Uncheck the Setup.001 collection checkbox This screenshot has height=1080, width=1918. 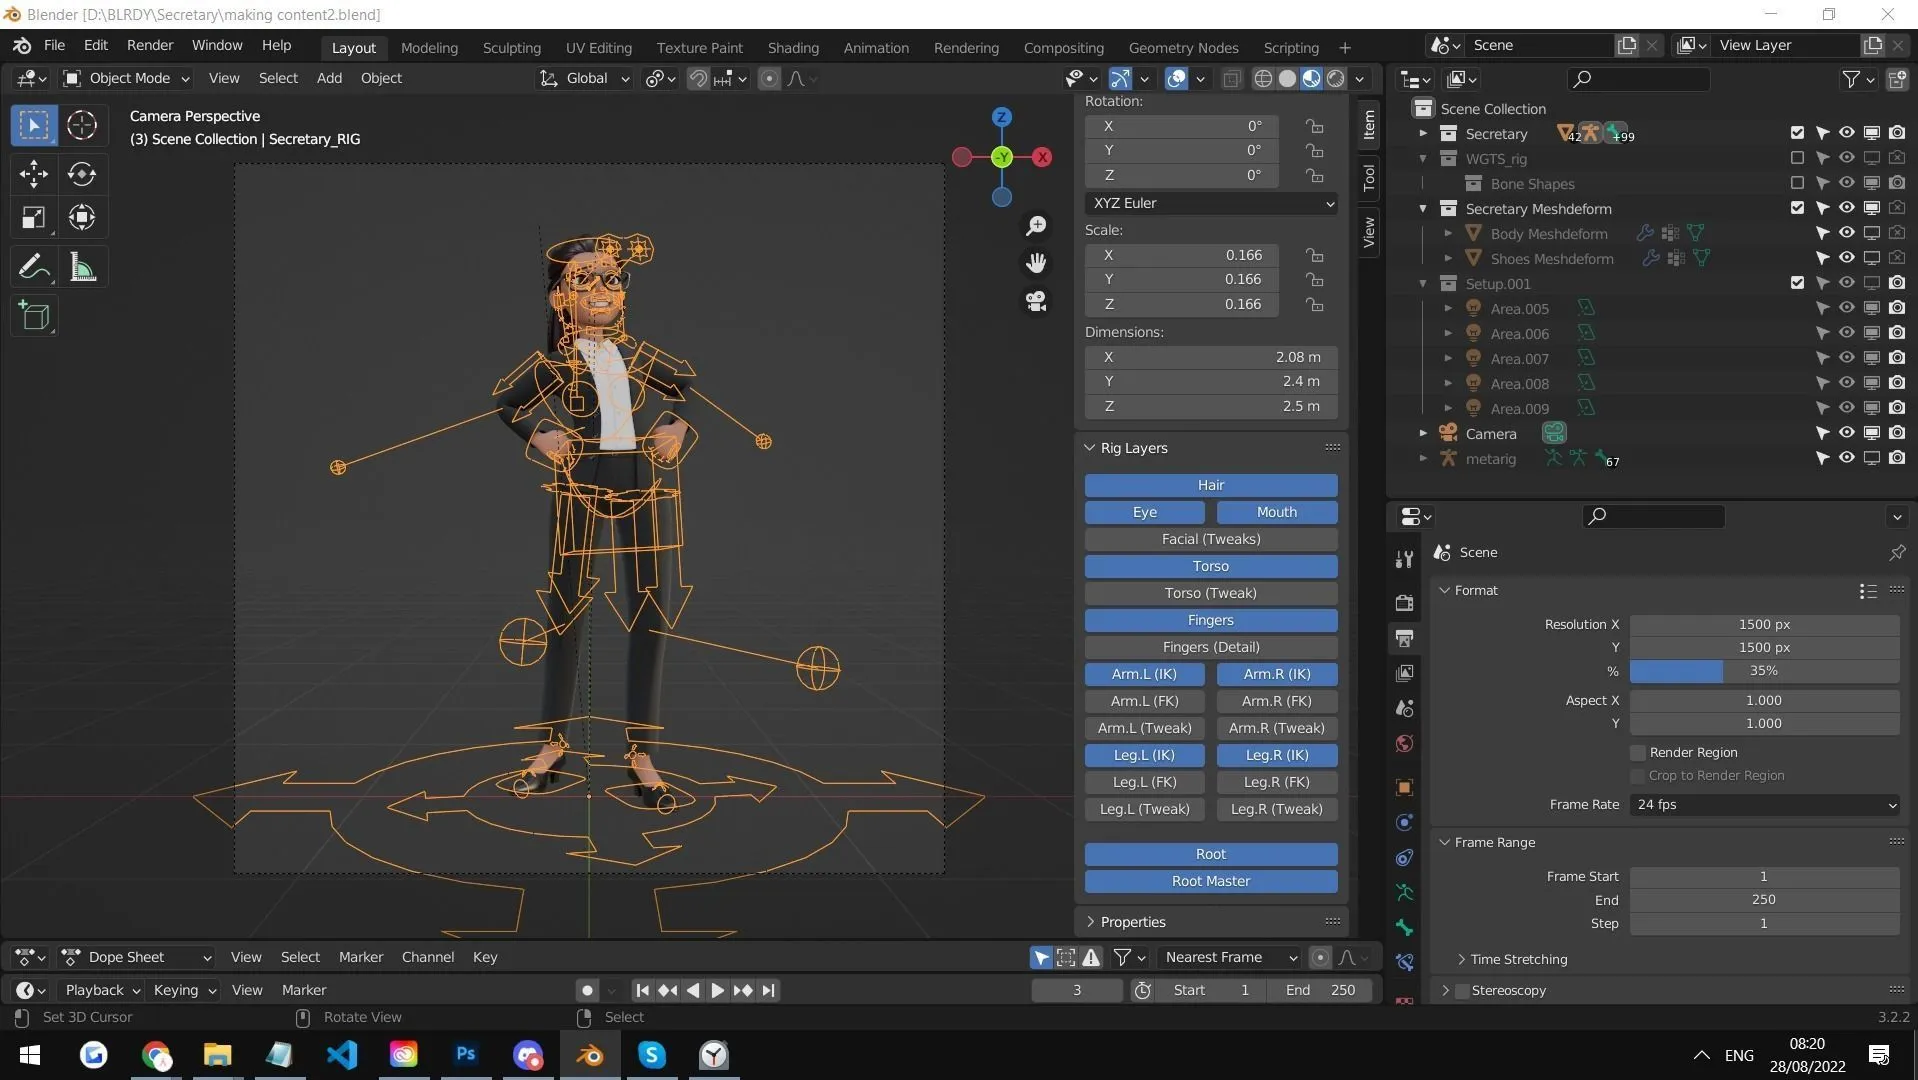pos(1796,283)
